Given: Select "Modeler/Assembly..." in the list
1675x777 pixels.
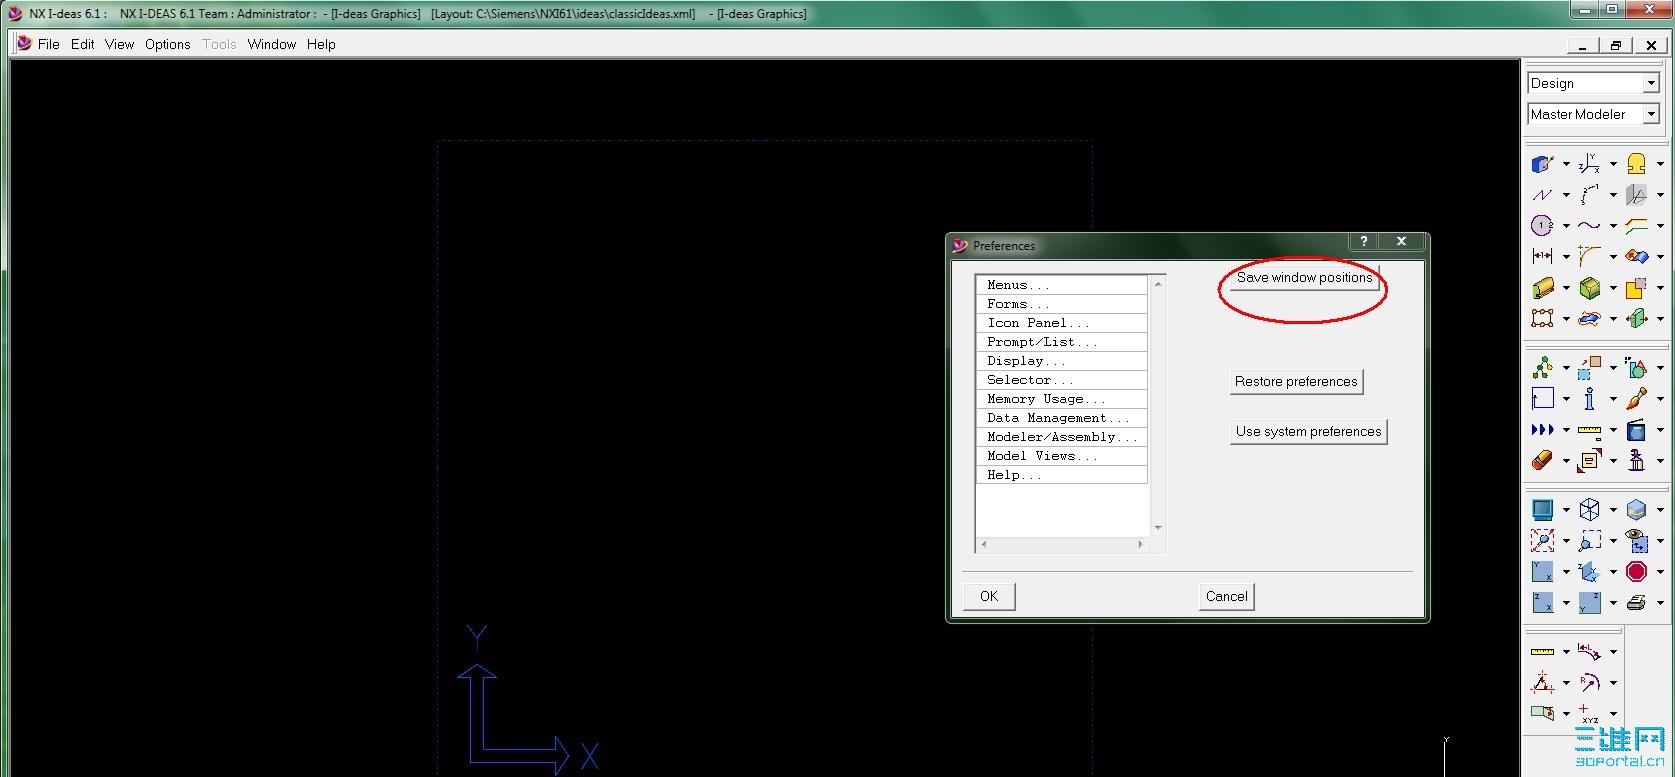Looking at the screenshot, I should [1062, 437].
